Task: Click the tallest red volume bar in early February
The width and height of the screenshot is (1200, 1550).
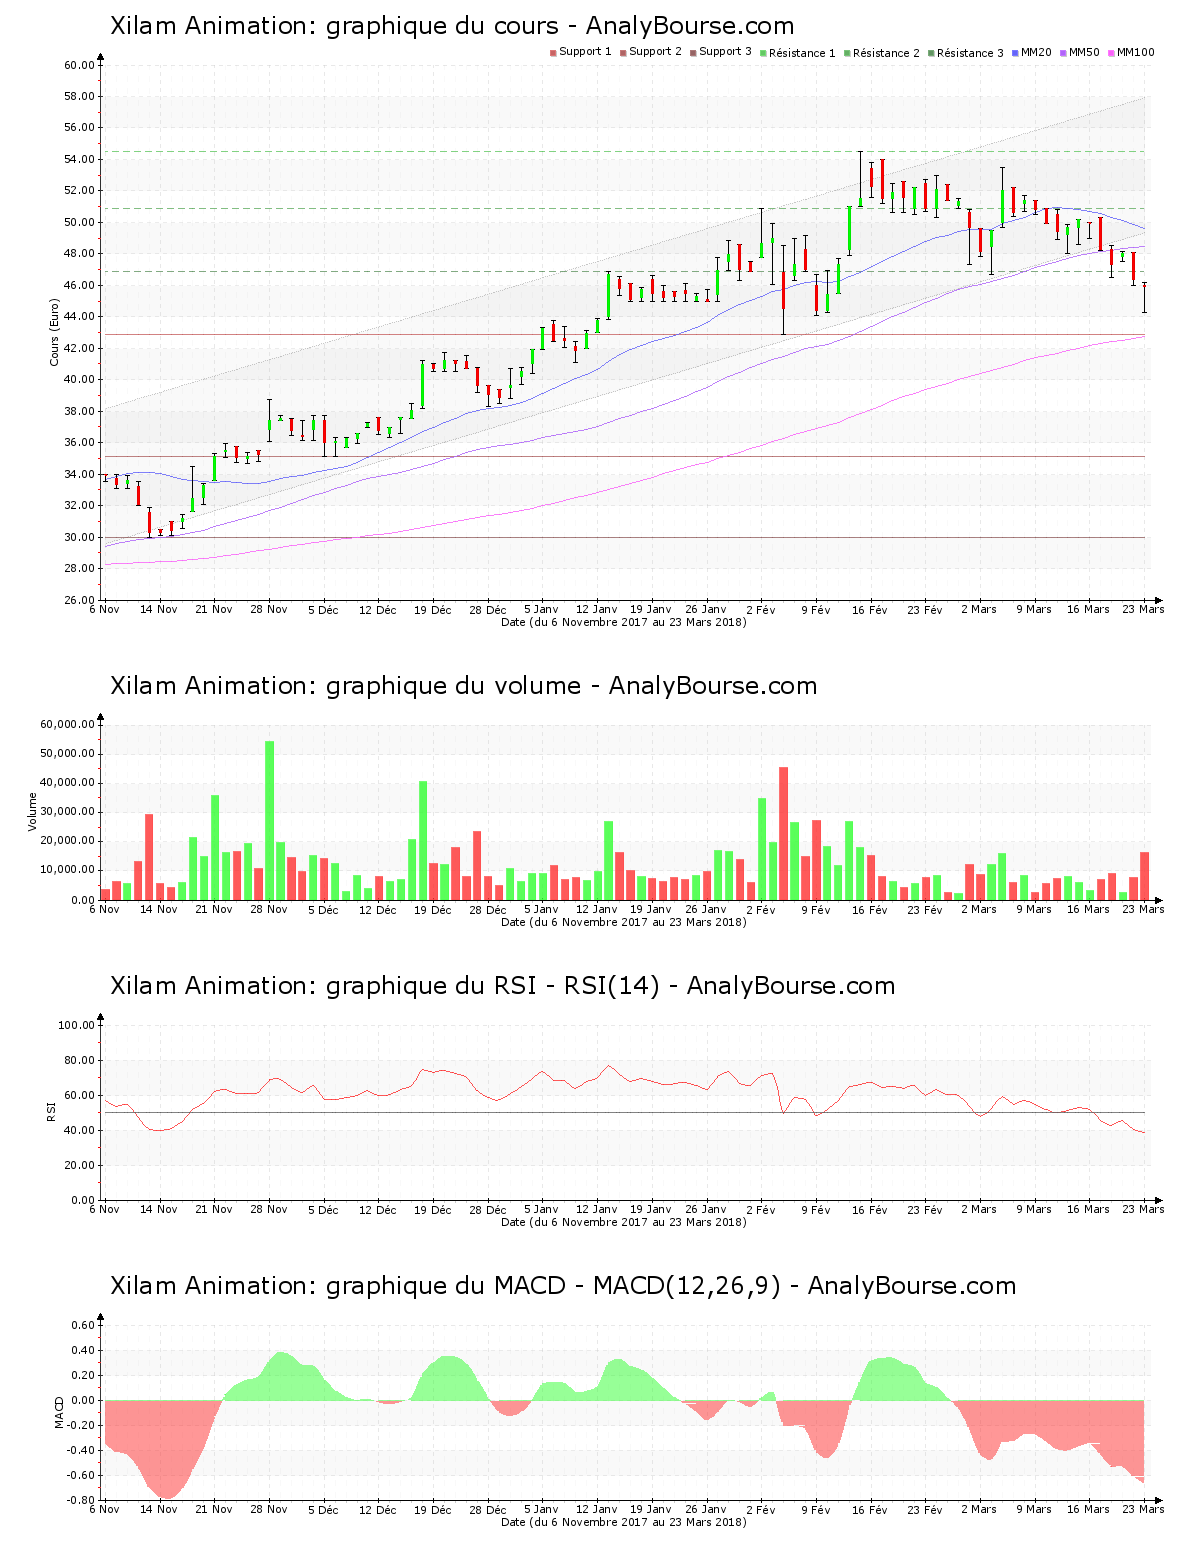Action: coord(783,833)
